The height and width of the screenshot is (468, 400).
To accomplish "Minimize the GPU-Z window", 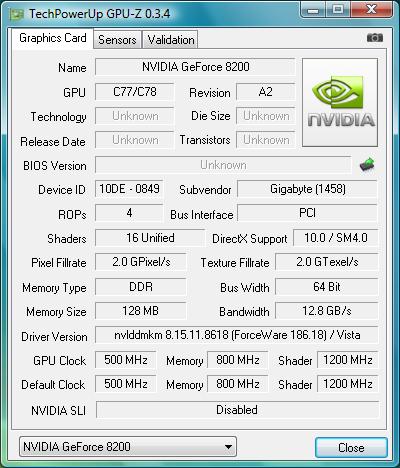I will pyautogui.click(x=313, y=10).
